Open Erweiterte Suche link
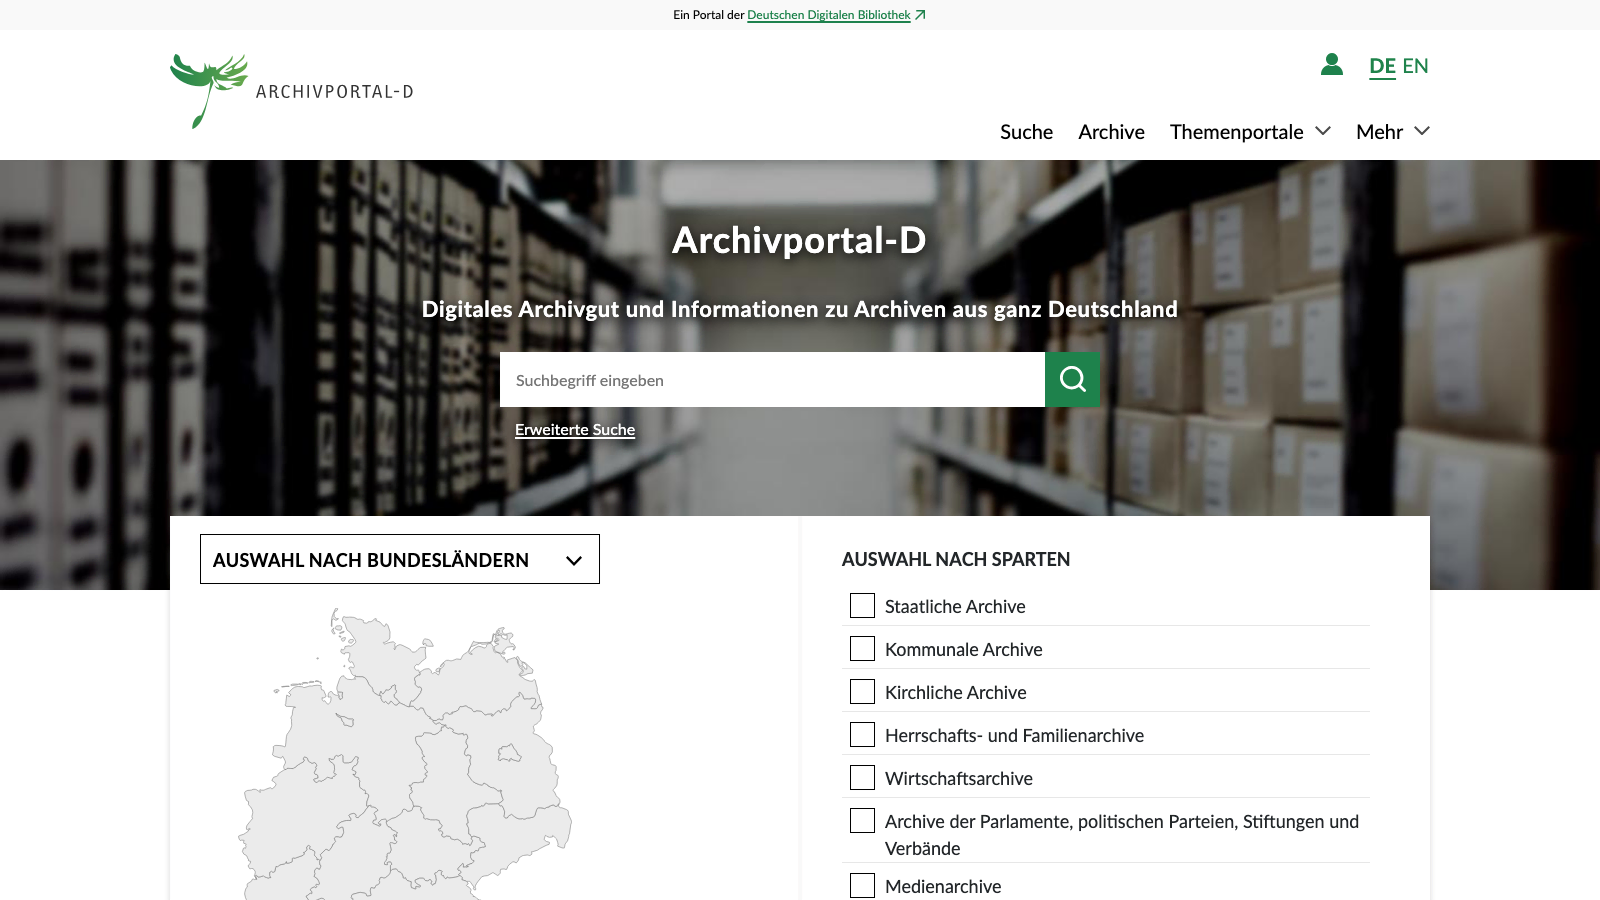The width and height of the screenshot is (1600, 900). [575, 429]
